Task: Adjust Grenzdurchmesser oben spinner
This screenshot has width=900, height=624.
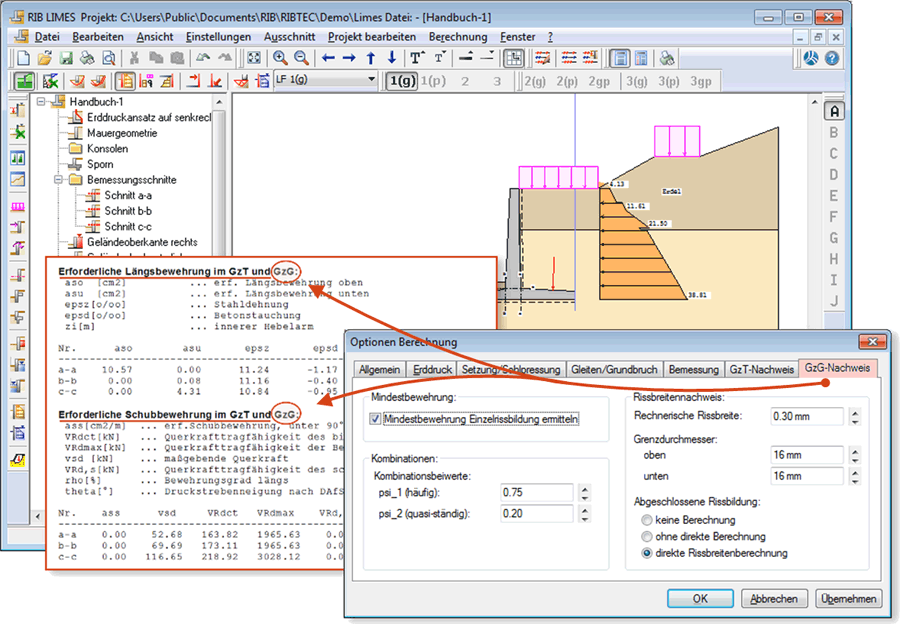Action: coord(855,455)
